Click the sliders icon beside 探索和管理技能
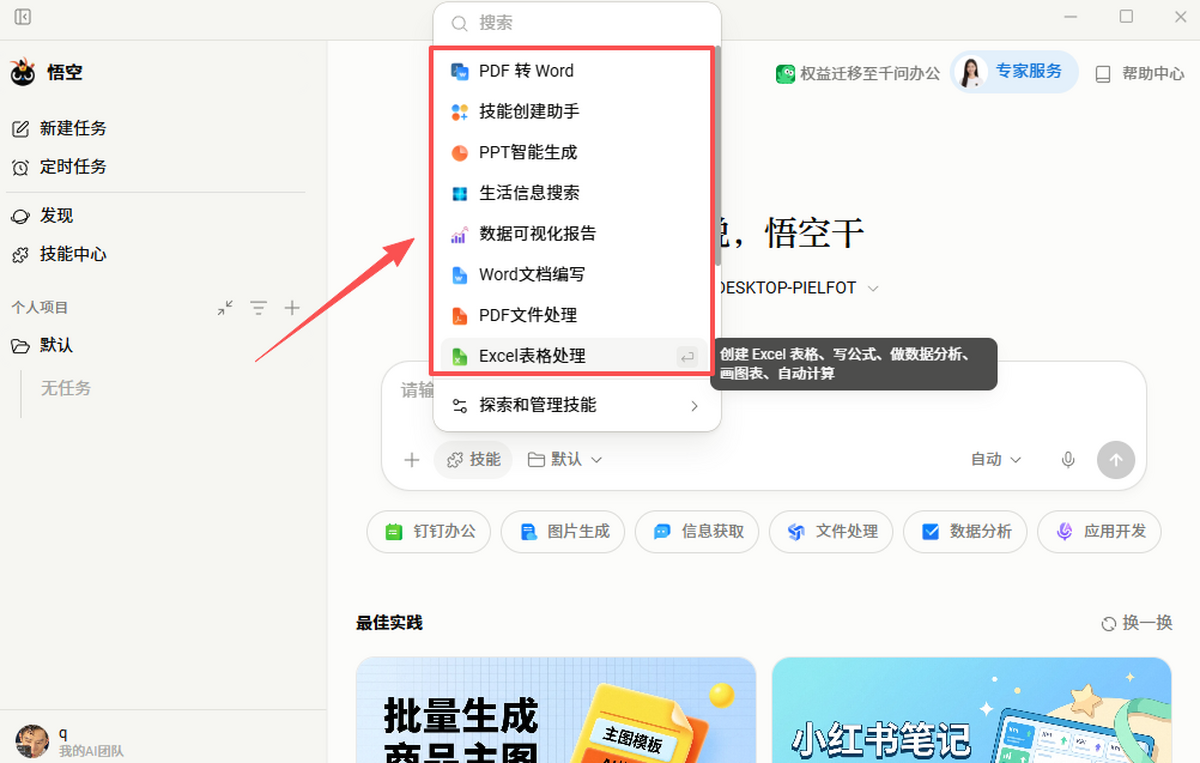1200x763 pixels. pyautogui.click(x=460, y=405)
